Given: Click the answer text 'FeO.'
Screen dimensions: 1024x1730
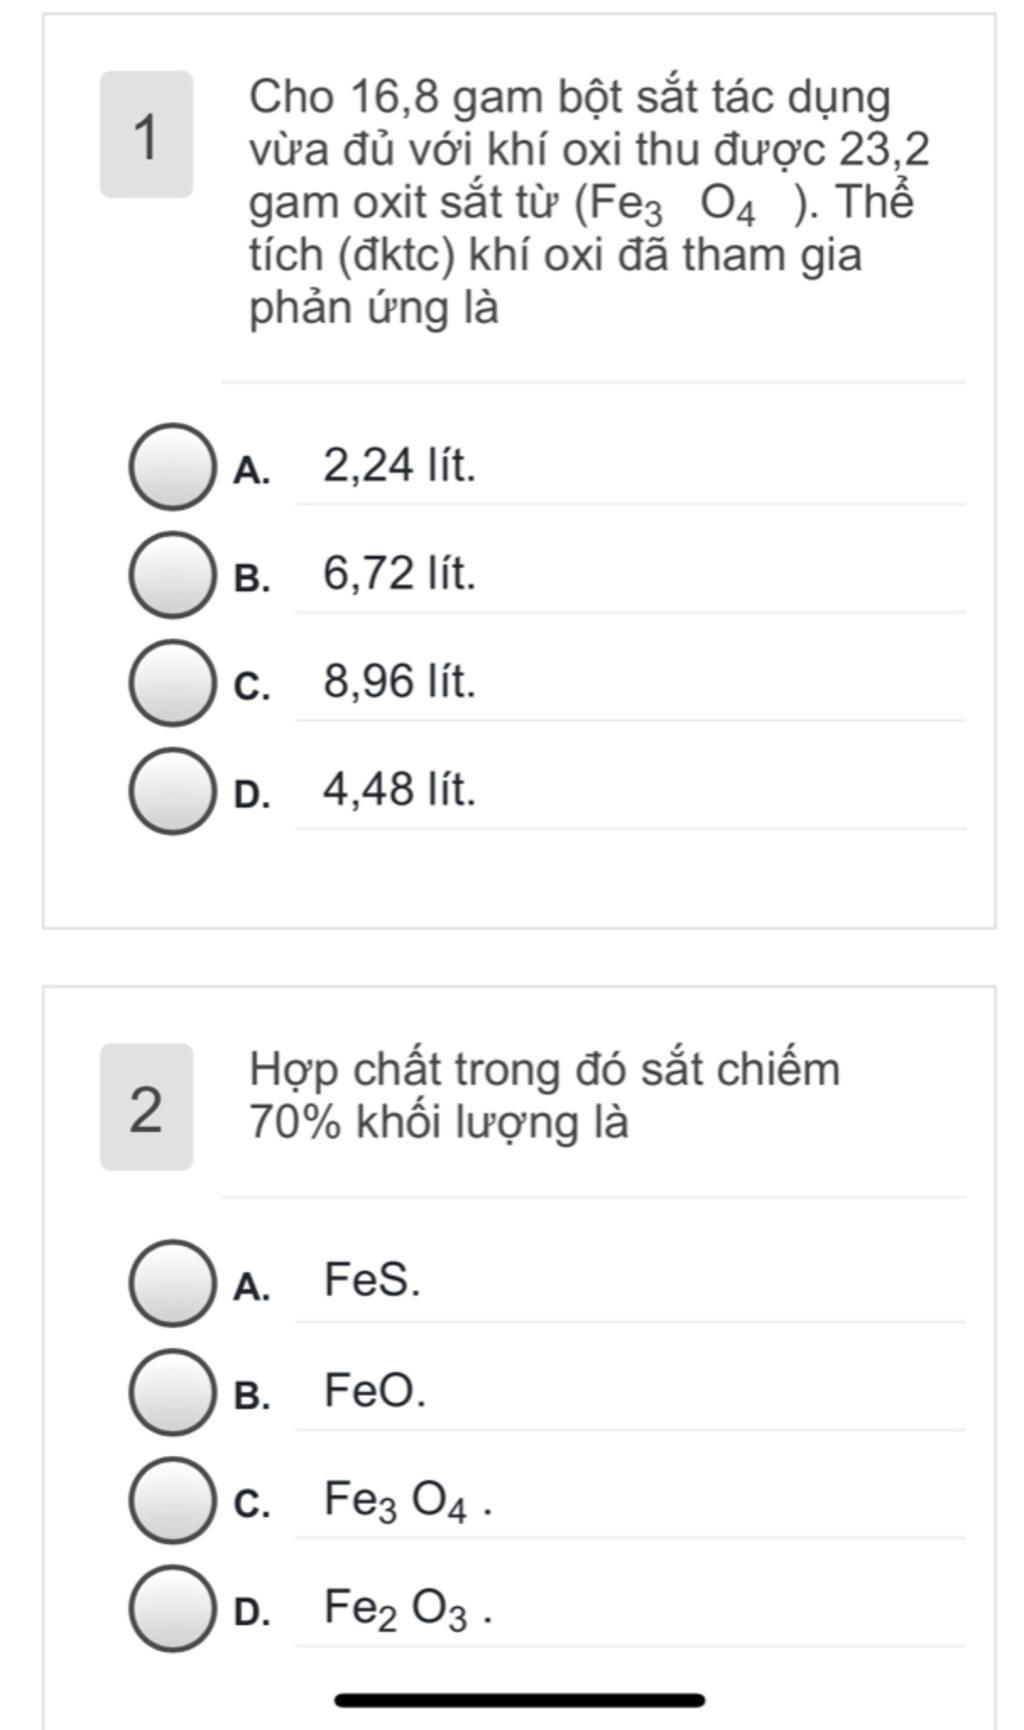Looking at the screenshot, I should (375, 1390).
